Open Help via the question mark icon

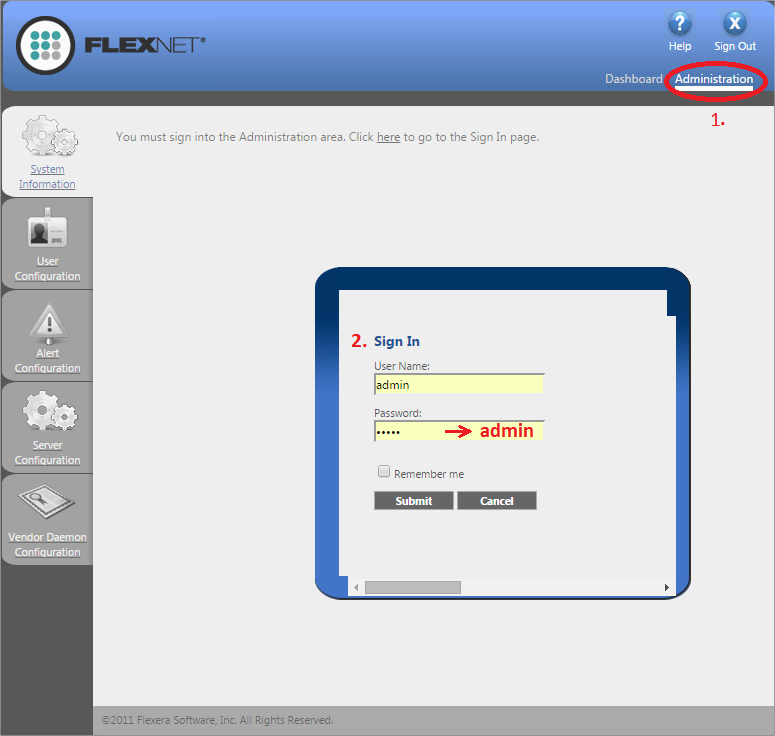pyautogui.click(x=680, y=24)
